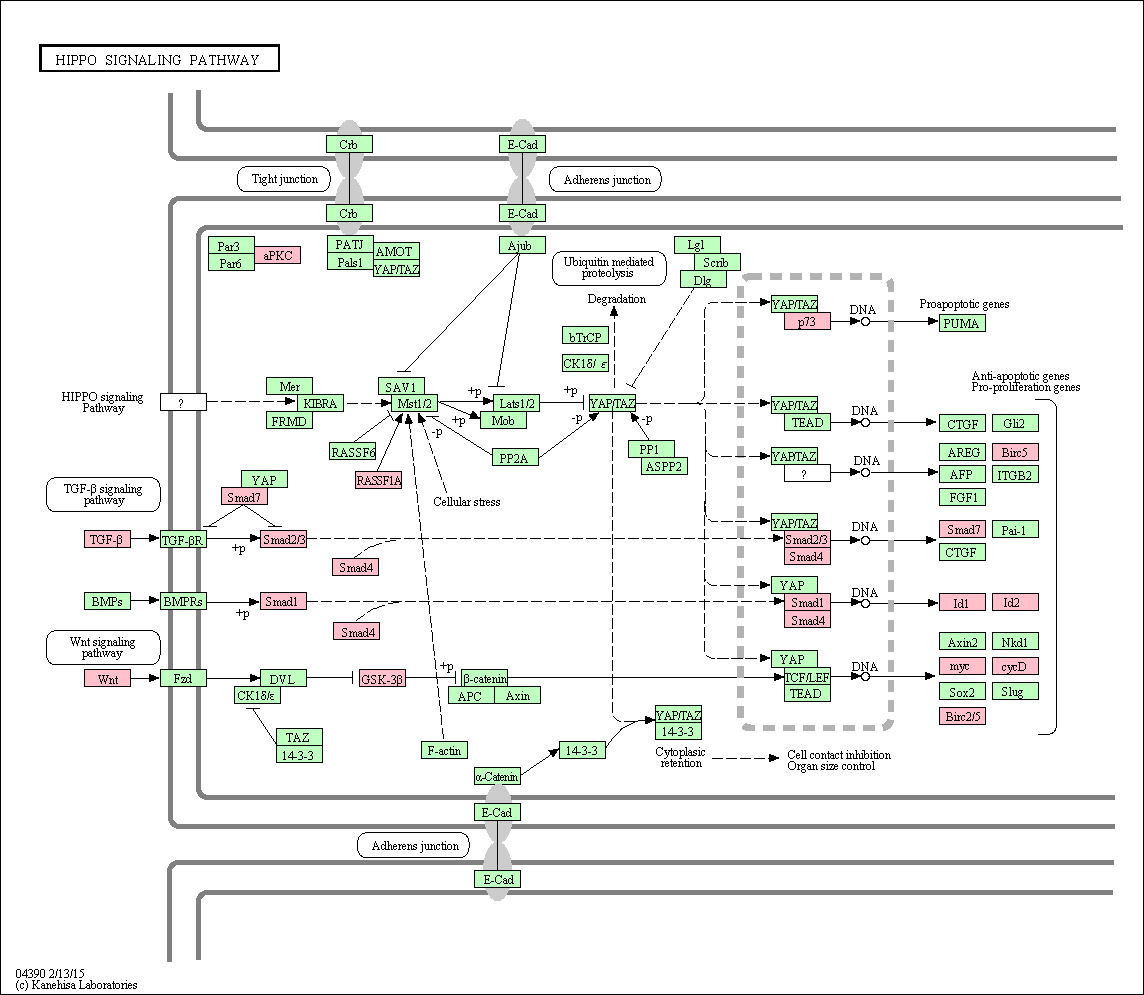The image size is (1144, 995).
Task: Open the FGF1 gene box
Action: click(x=962, y=497)
